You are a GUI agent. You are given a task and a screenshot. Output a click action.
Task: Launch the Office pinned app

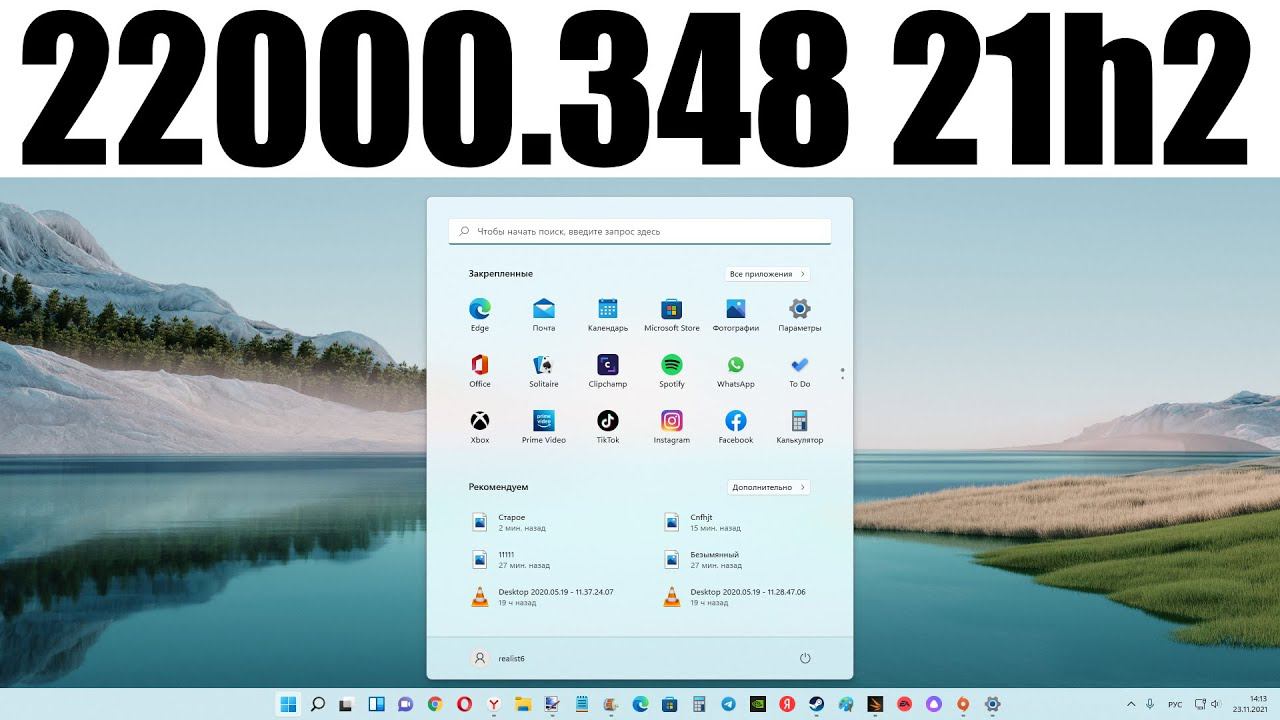480,370
